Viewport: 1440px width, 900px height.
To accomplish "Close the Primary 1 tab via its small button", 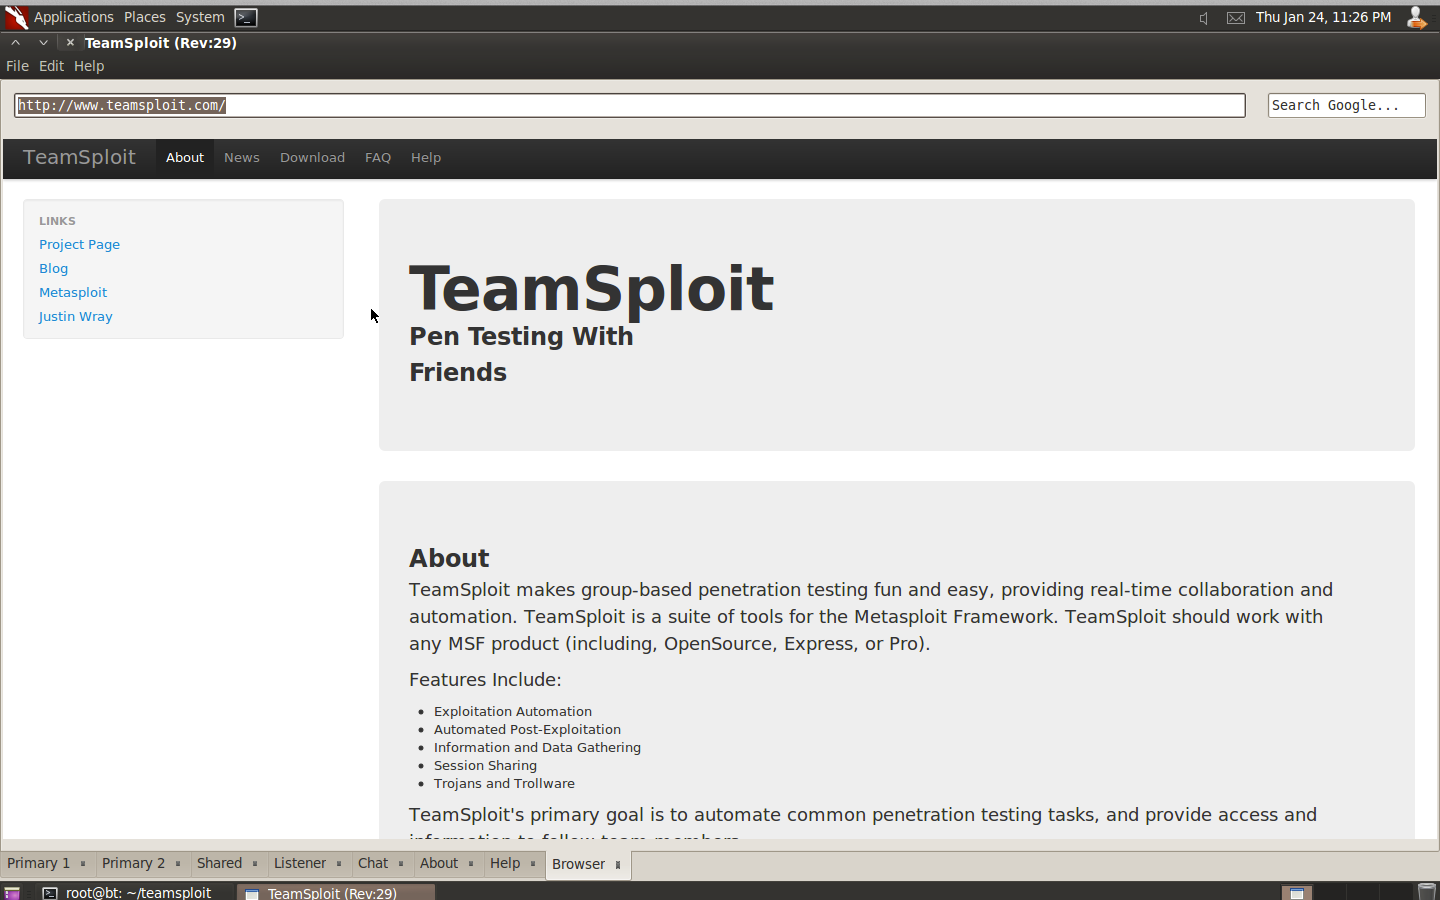I will pos(83,864).
